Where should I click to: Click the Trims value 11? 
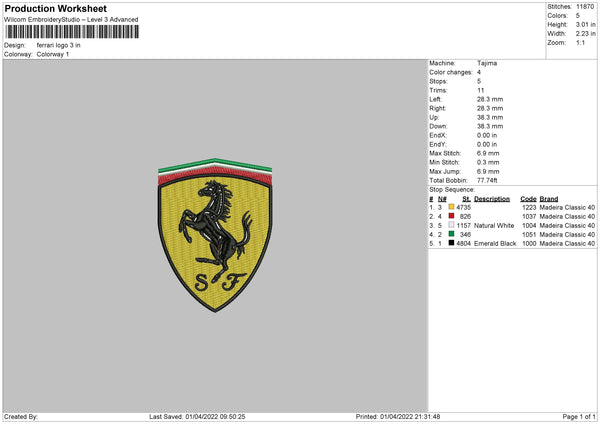pos(481,90)
